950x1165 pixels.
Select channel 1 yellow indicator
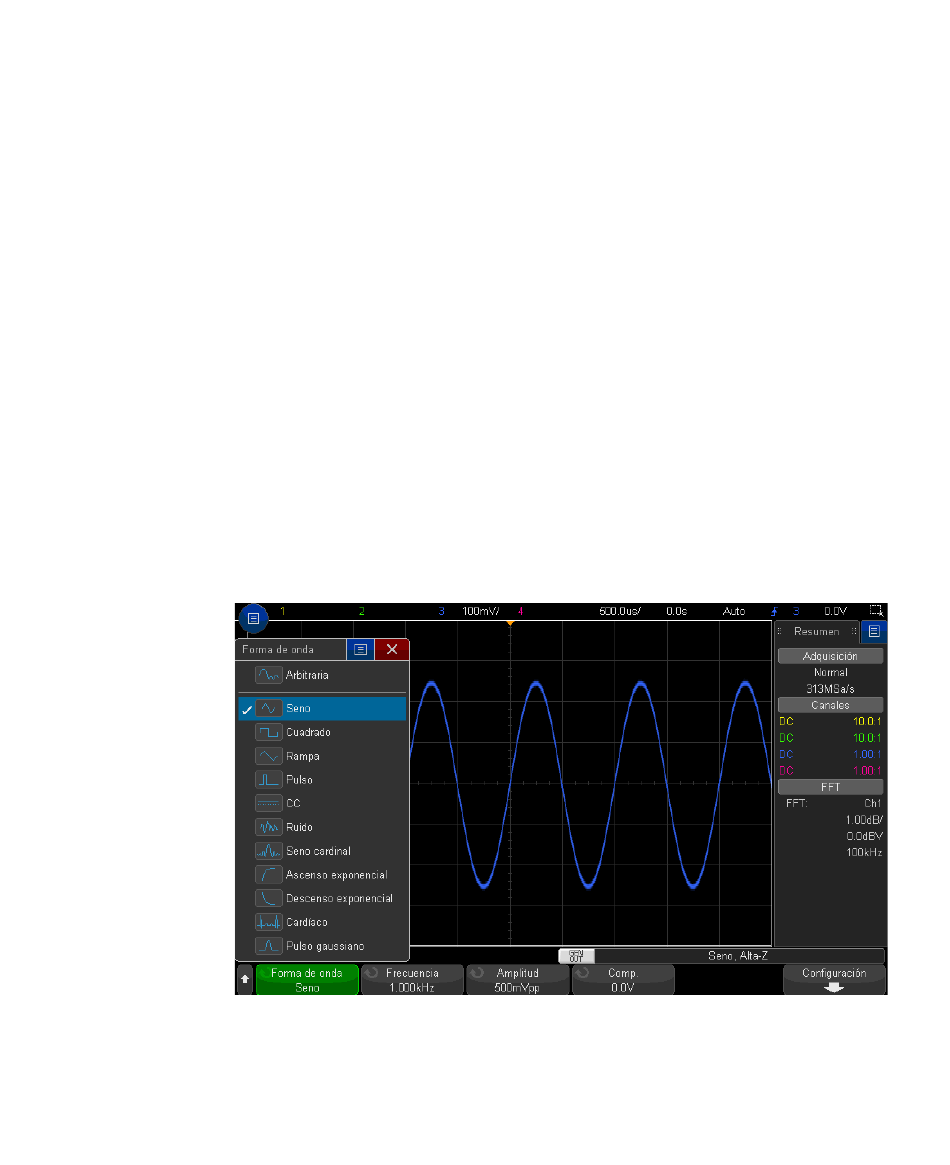[282, 611]
